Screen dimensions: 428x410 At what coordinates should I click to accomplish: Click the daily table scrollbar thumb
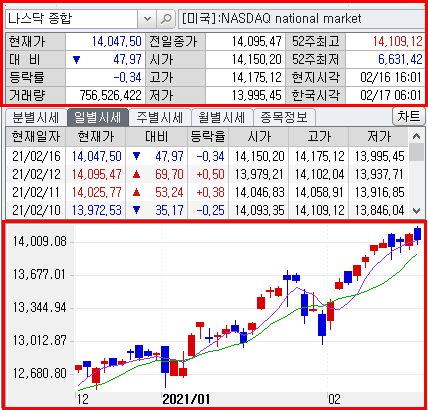[416, 153]
